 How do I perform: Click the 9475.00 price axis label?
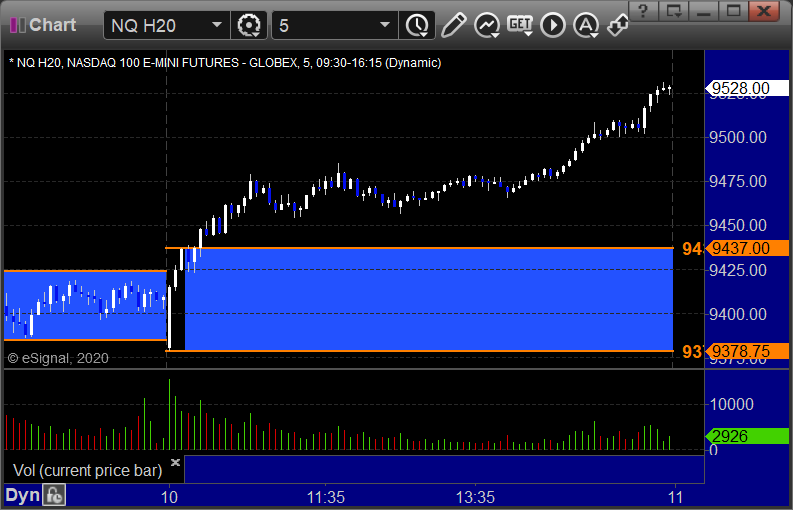pyautogui.click(x=738, y=181)
